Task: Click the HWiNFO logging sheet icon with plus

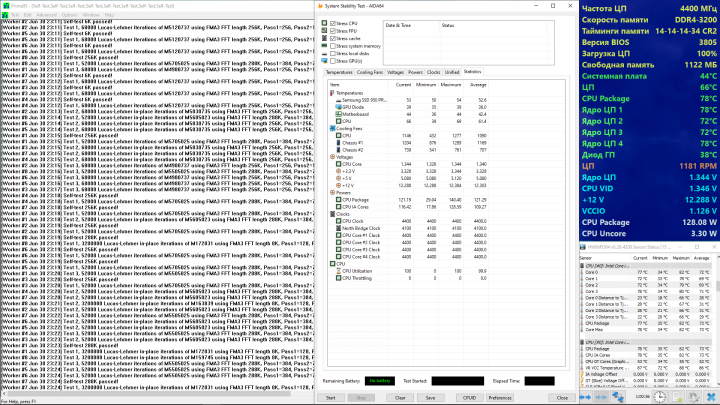Action: (678, 397)
